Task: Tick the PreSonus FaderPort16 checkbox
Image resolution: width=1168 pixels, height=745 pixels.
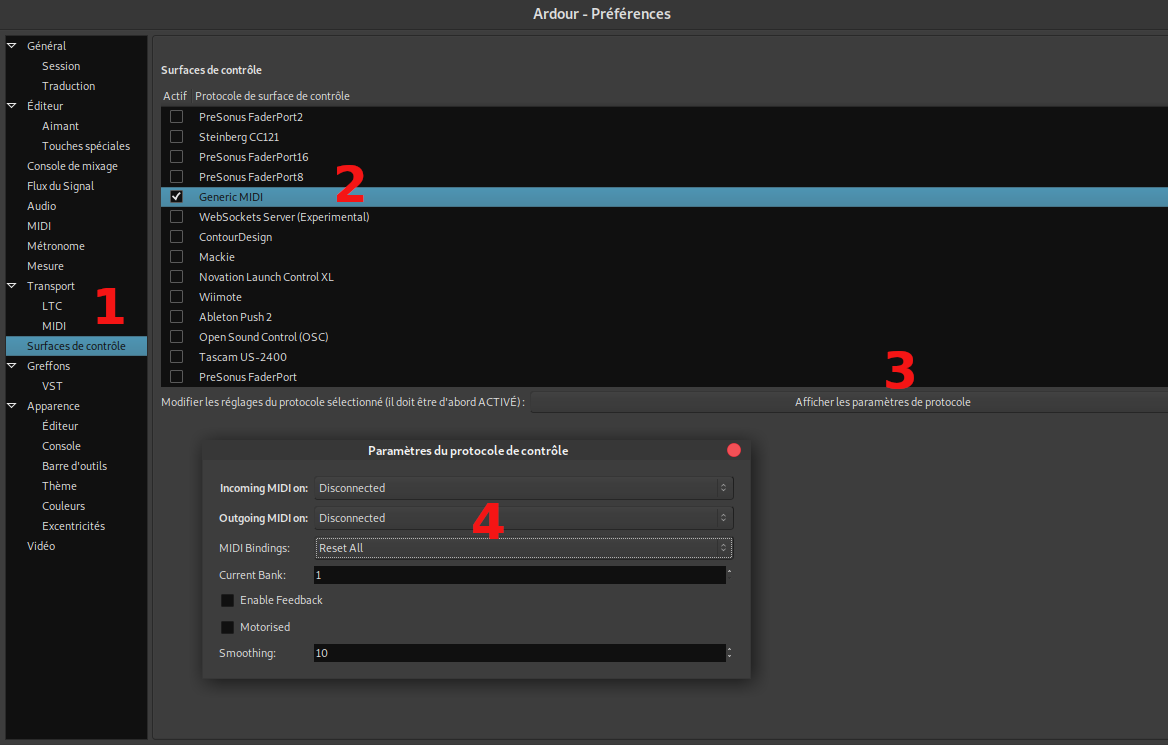Action: [x=177, y=157]
